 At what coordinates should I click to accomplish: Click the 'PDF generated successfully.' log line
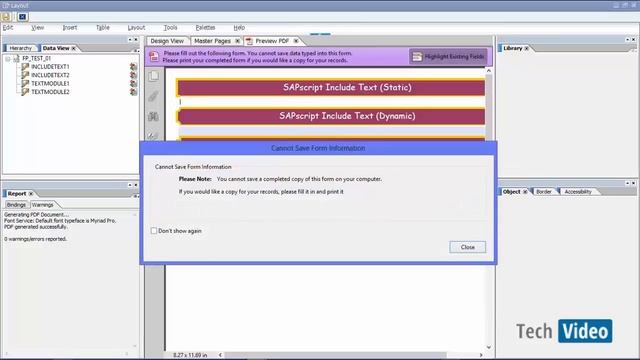[x=36, y=227]
